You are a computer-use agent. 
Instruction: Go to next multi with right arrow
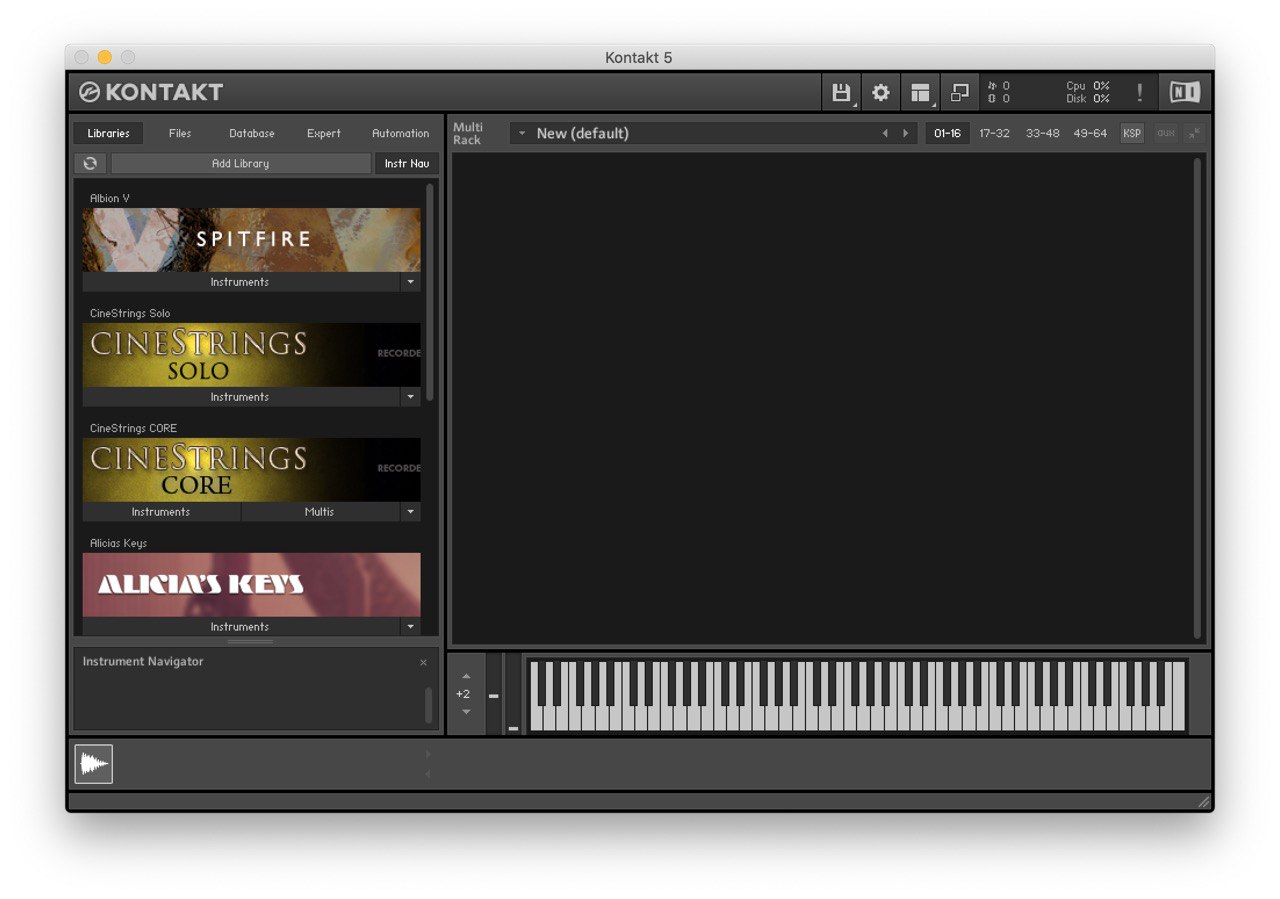(x=906, y=133)
